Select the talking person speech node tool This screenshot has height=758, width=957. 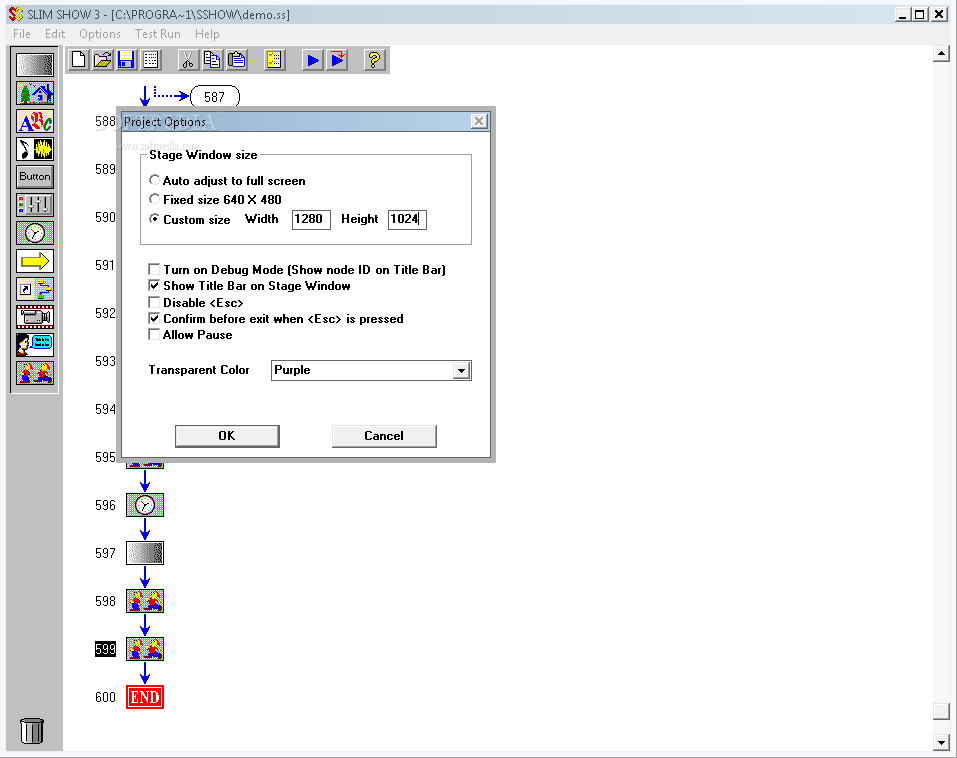[x=35, y=345]
